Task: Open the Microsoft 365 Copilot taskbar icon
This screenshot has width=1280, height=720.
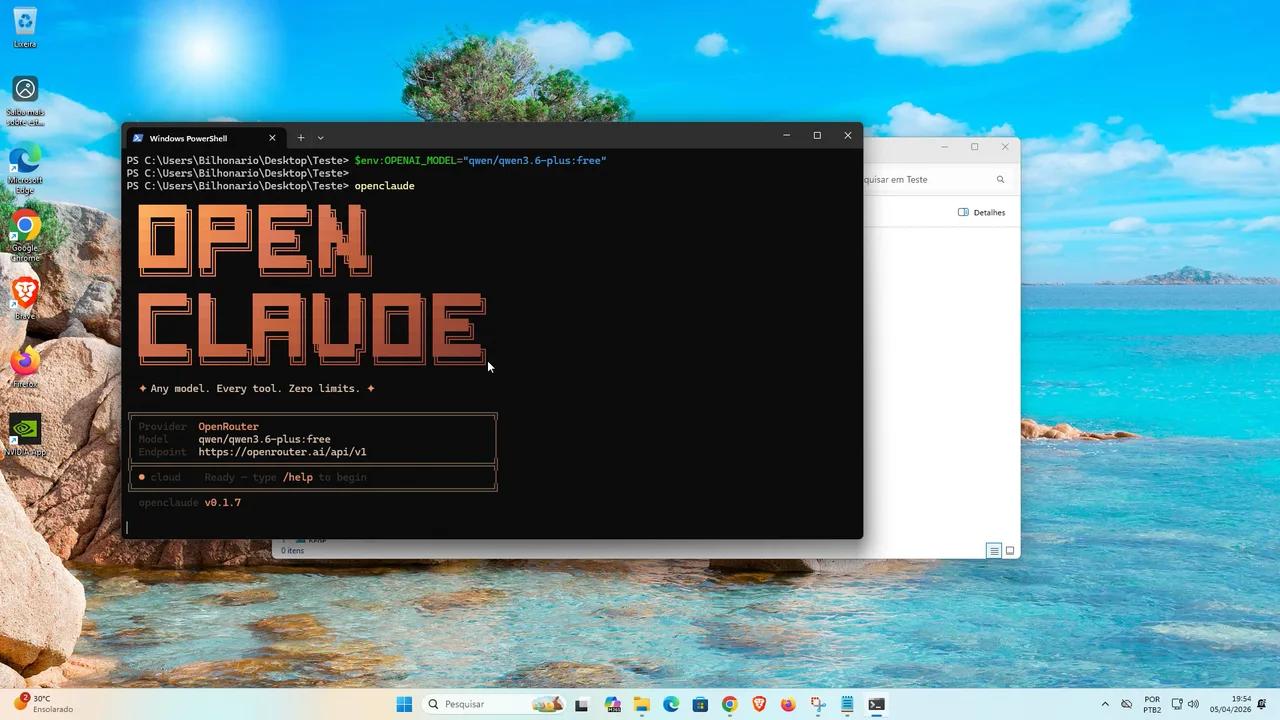Action: [x=612, y=704]
